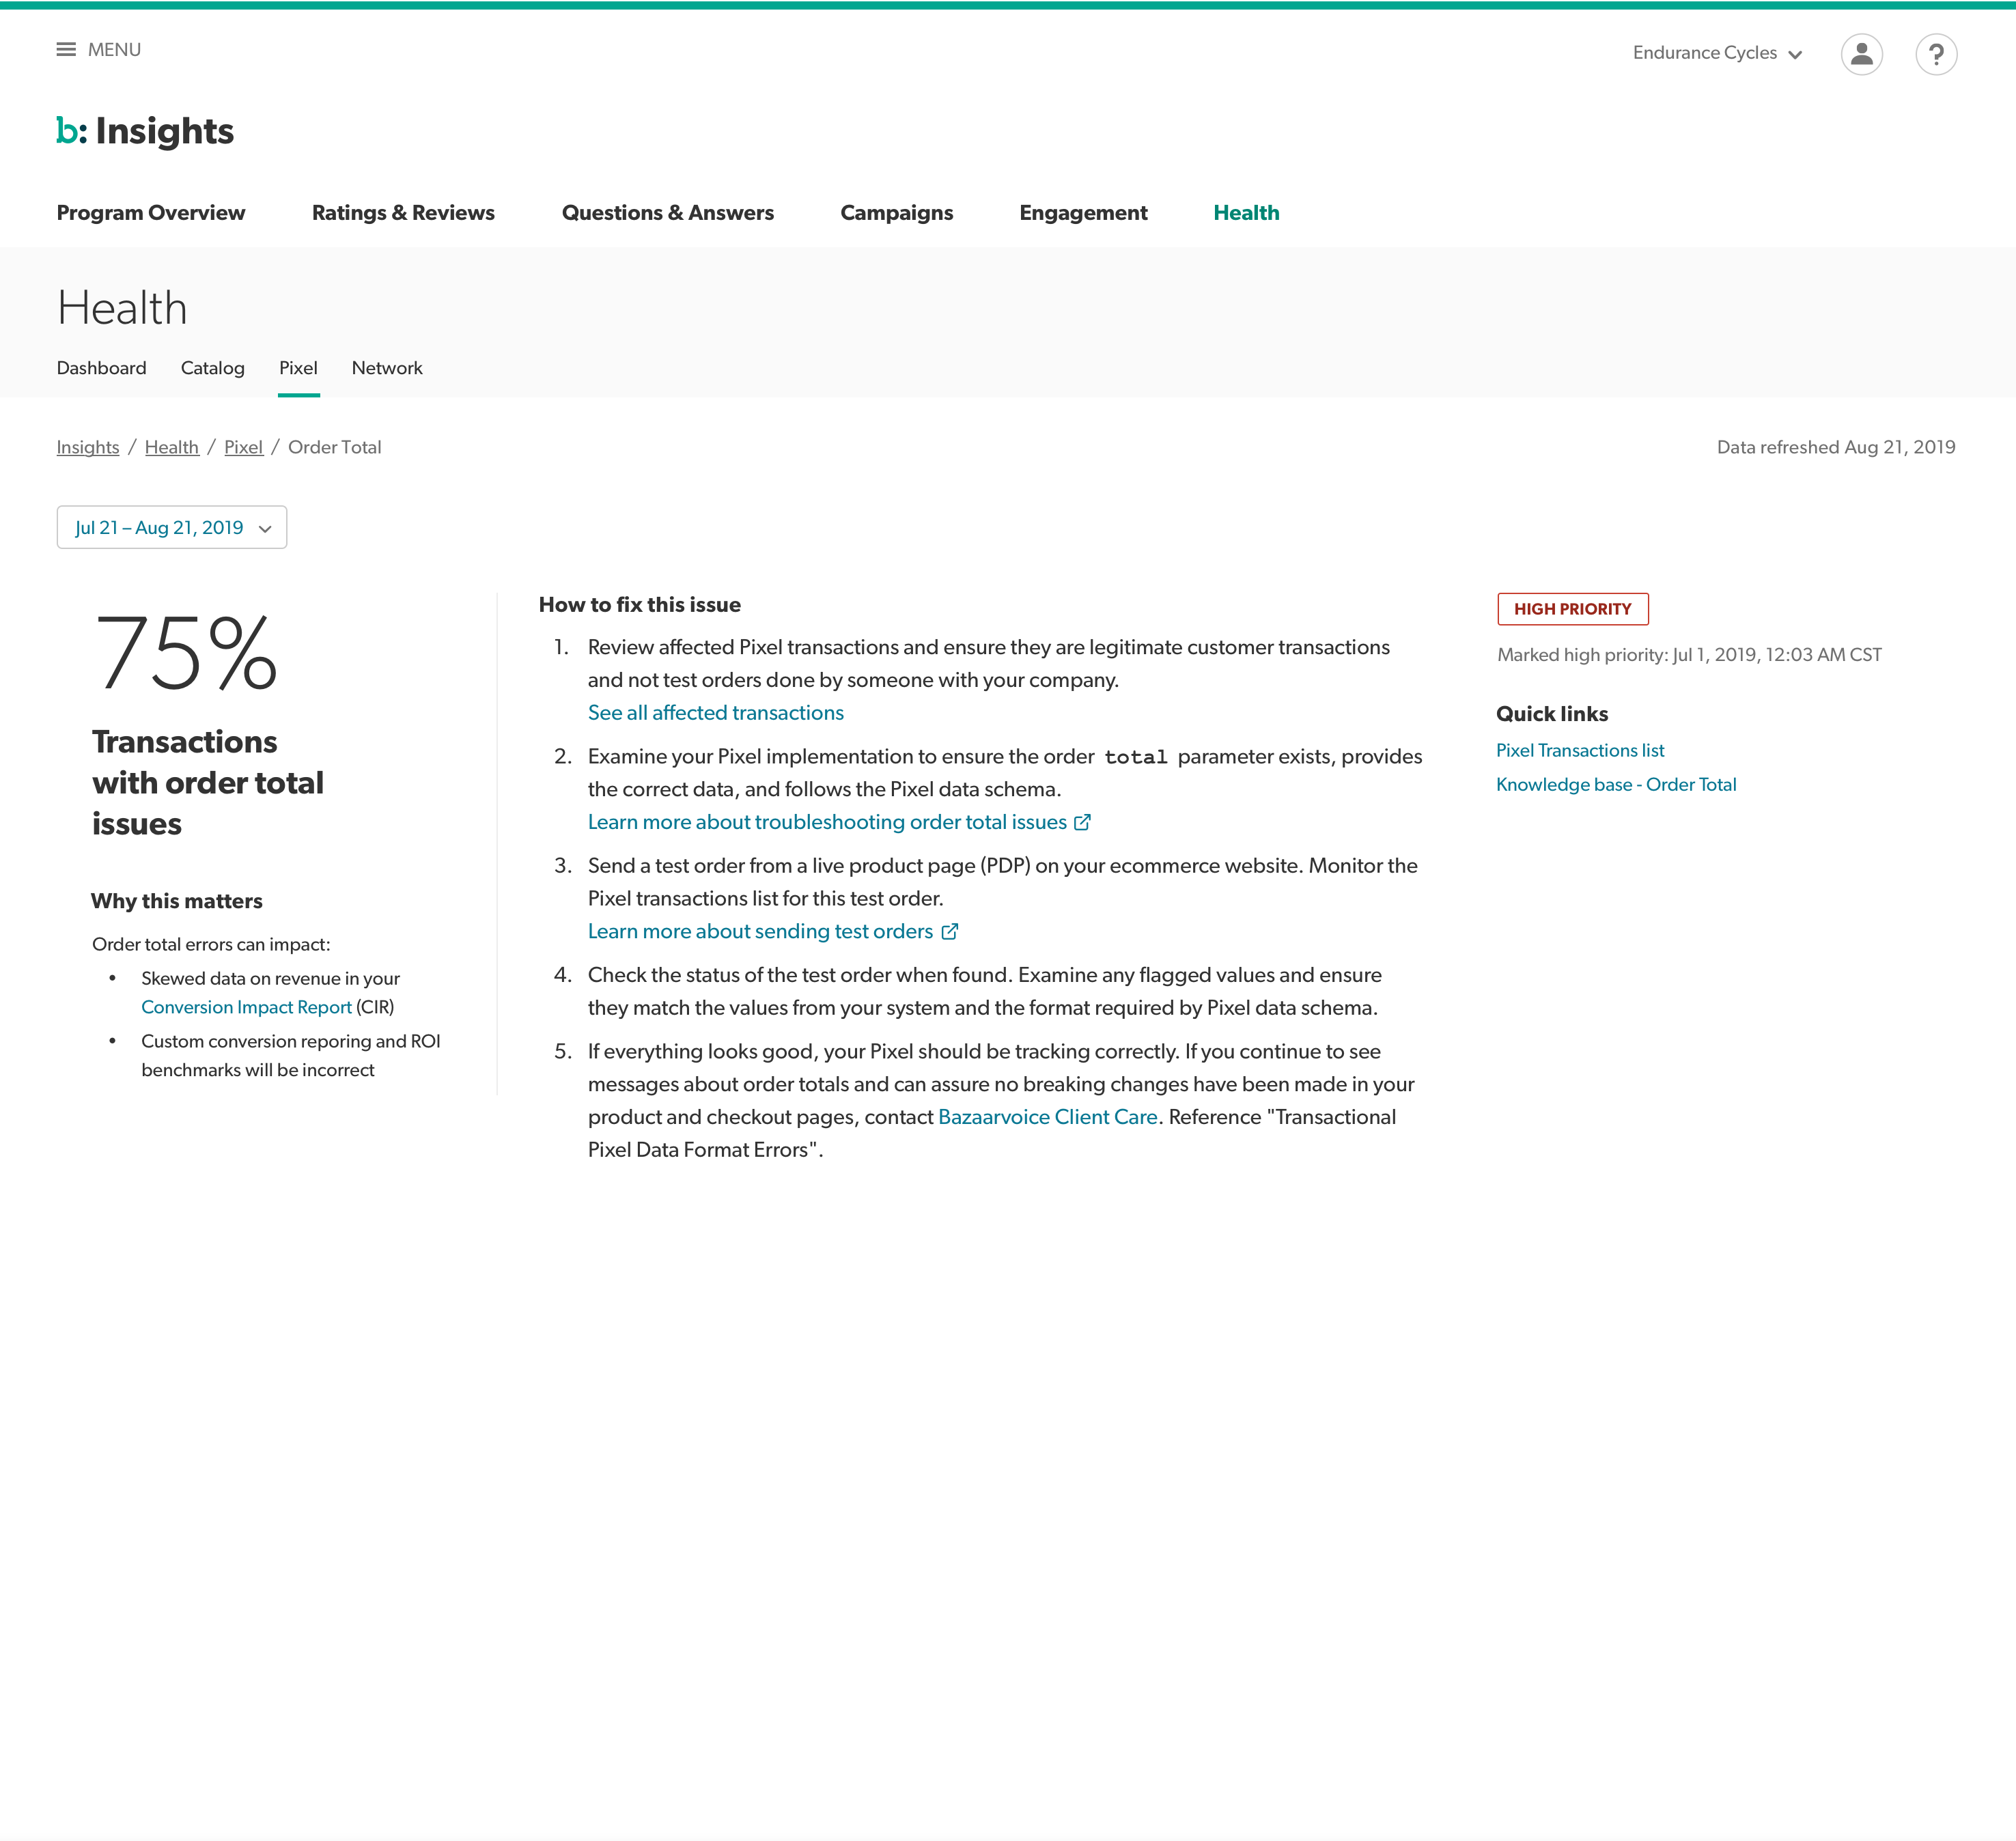Click the Health breadcrumb link
Viewport: 2016px width, 1841px height.
[171, 447]
